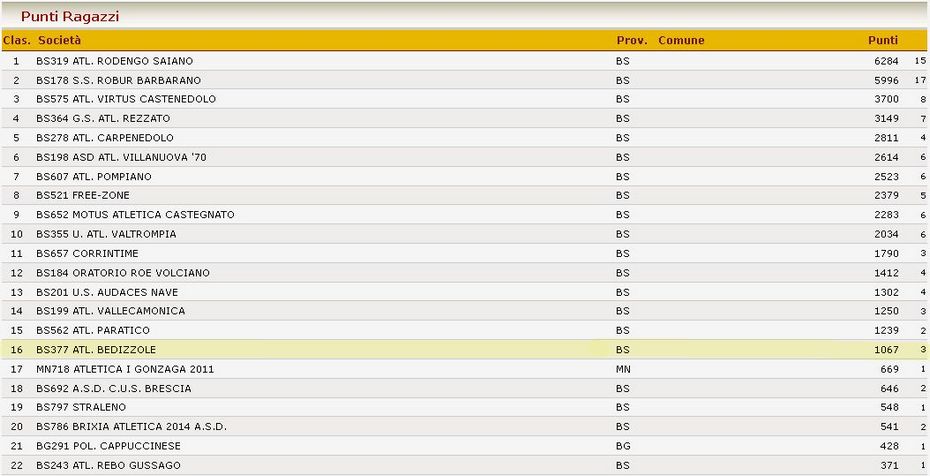Select BG291 POL. CAPPUCCINESE row
The image size is (930, 476).
(465, 446)
